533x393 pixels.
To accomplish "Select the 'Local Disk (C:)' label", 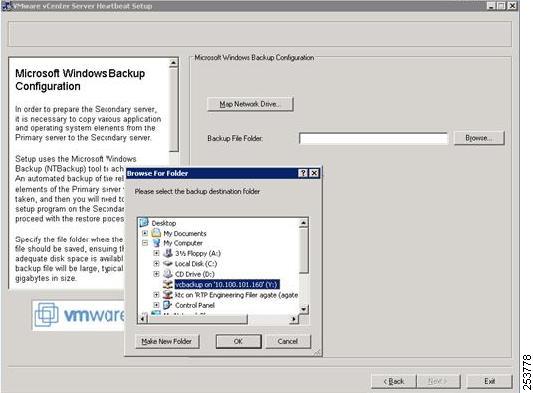I will [196, 264].
